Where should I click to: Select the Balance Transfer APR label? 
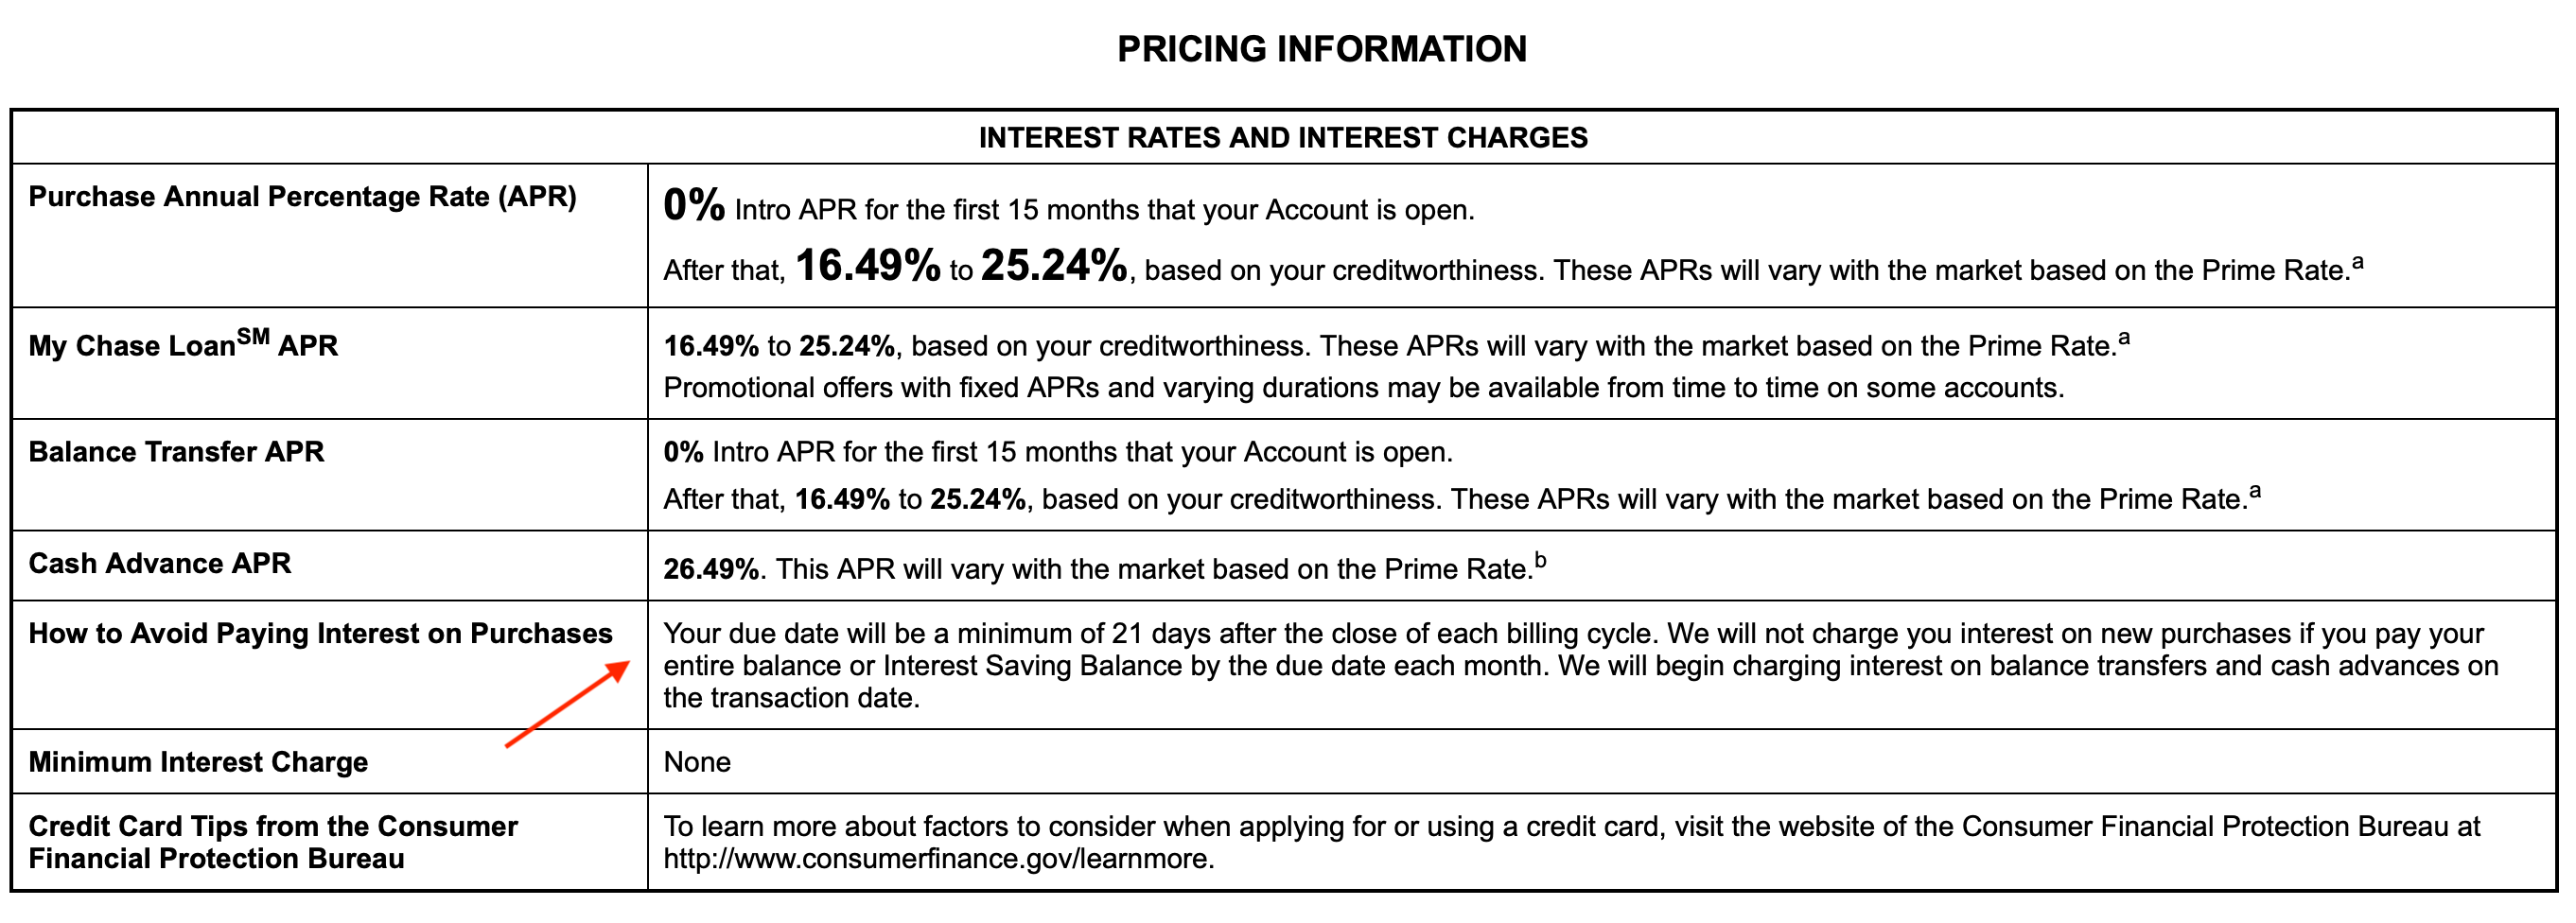[x=176, y=452]
